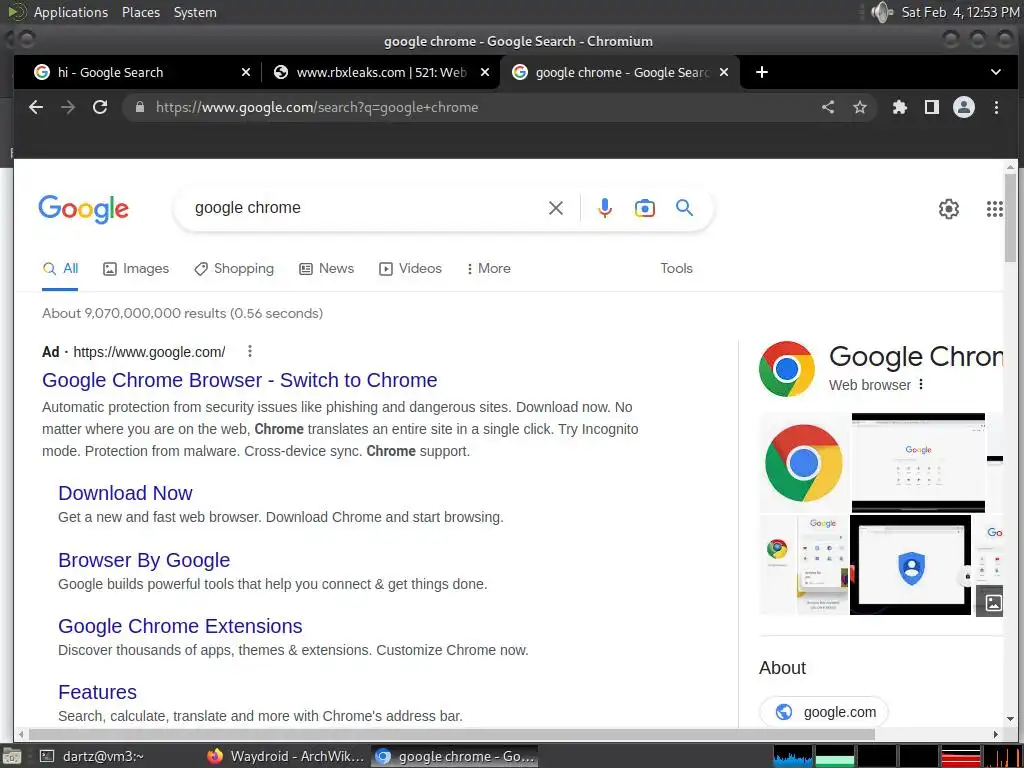Viewport: 1024px width, 768px height.
Task: Switch to Videos results
Action: 410,268
